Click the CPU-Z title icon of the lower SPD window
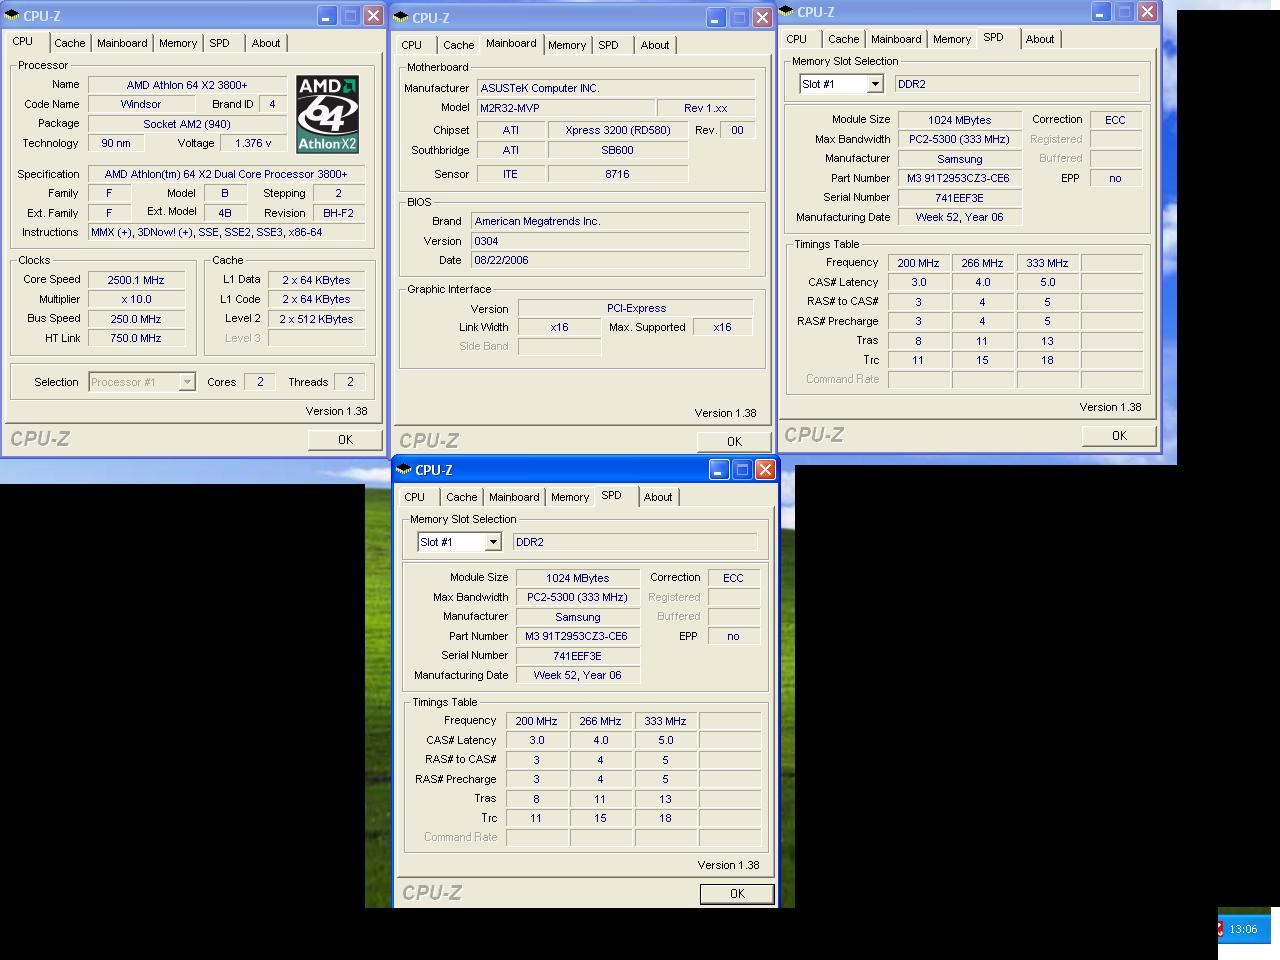Image resolution: width=1280 pixels, height=960 pixels. point(405,470)
